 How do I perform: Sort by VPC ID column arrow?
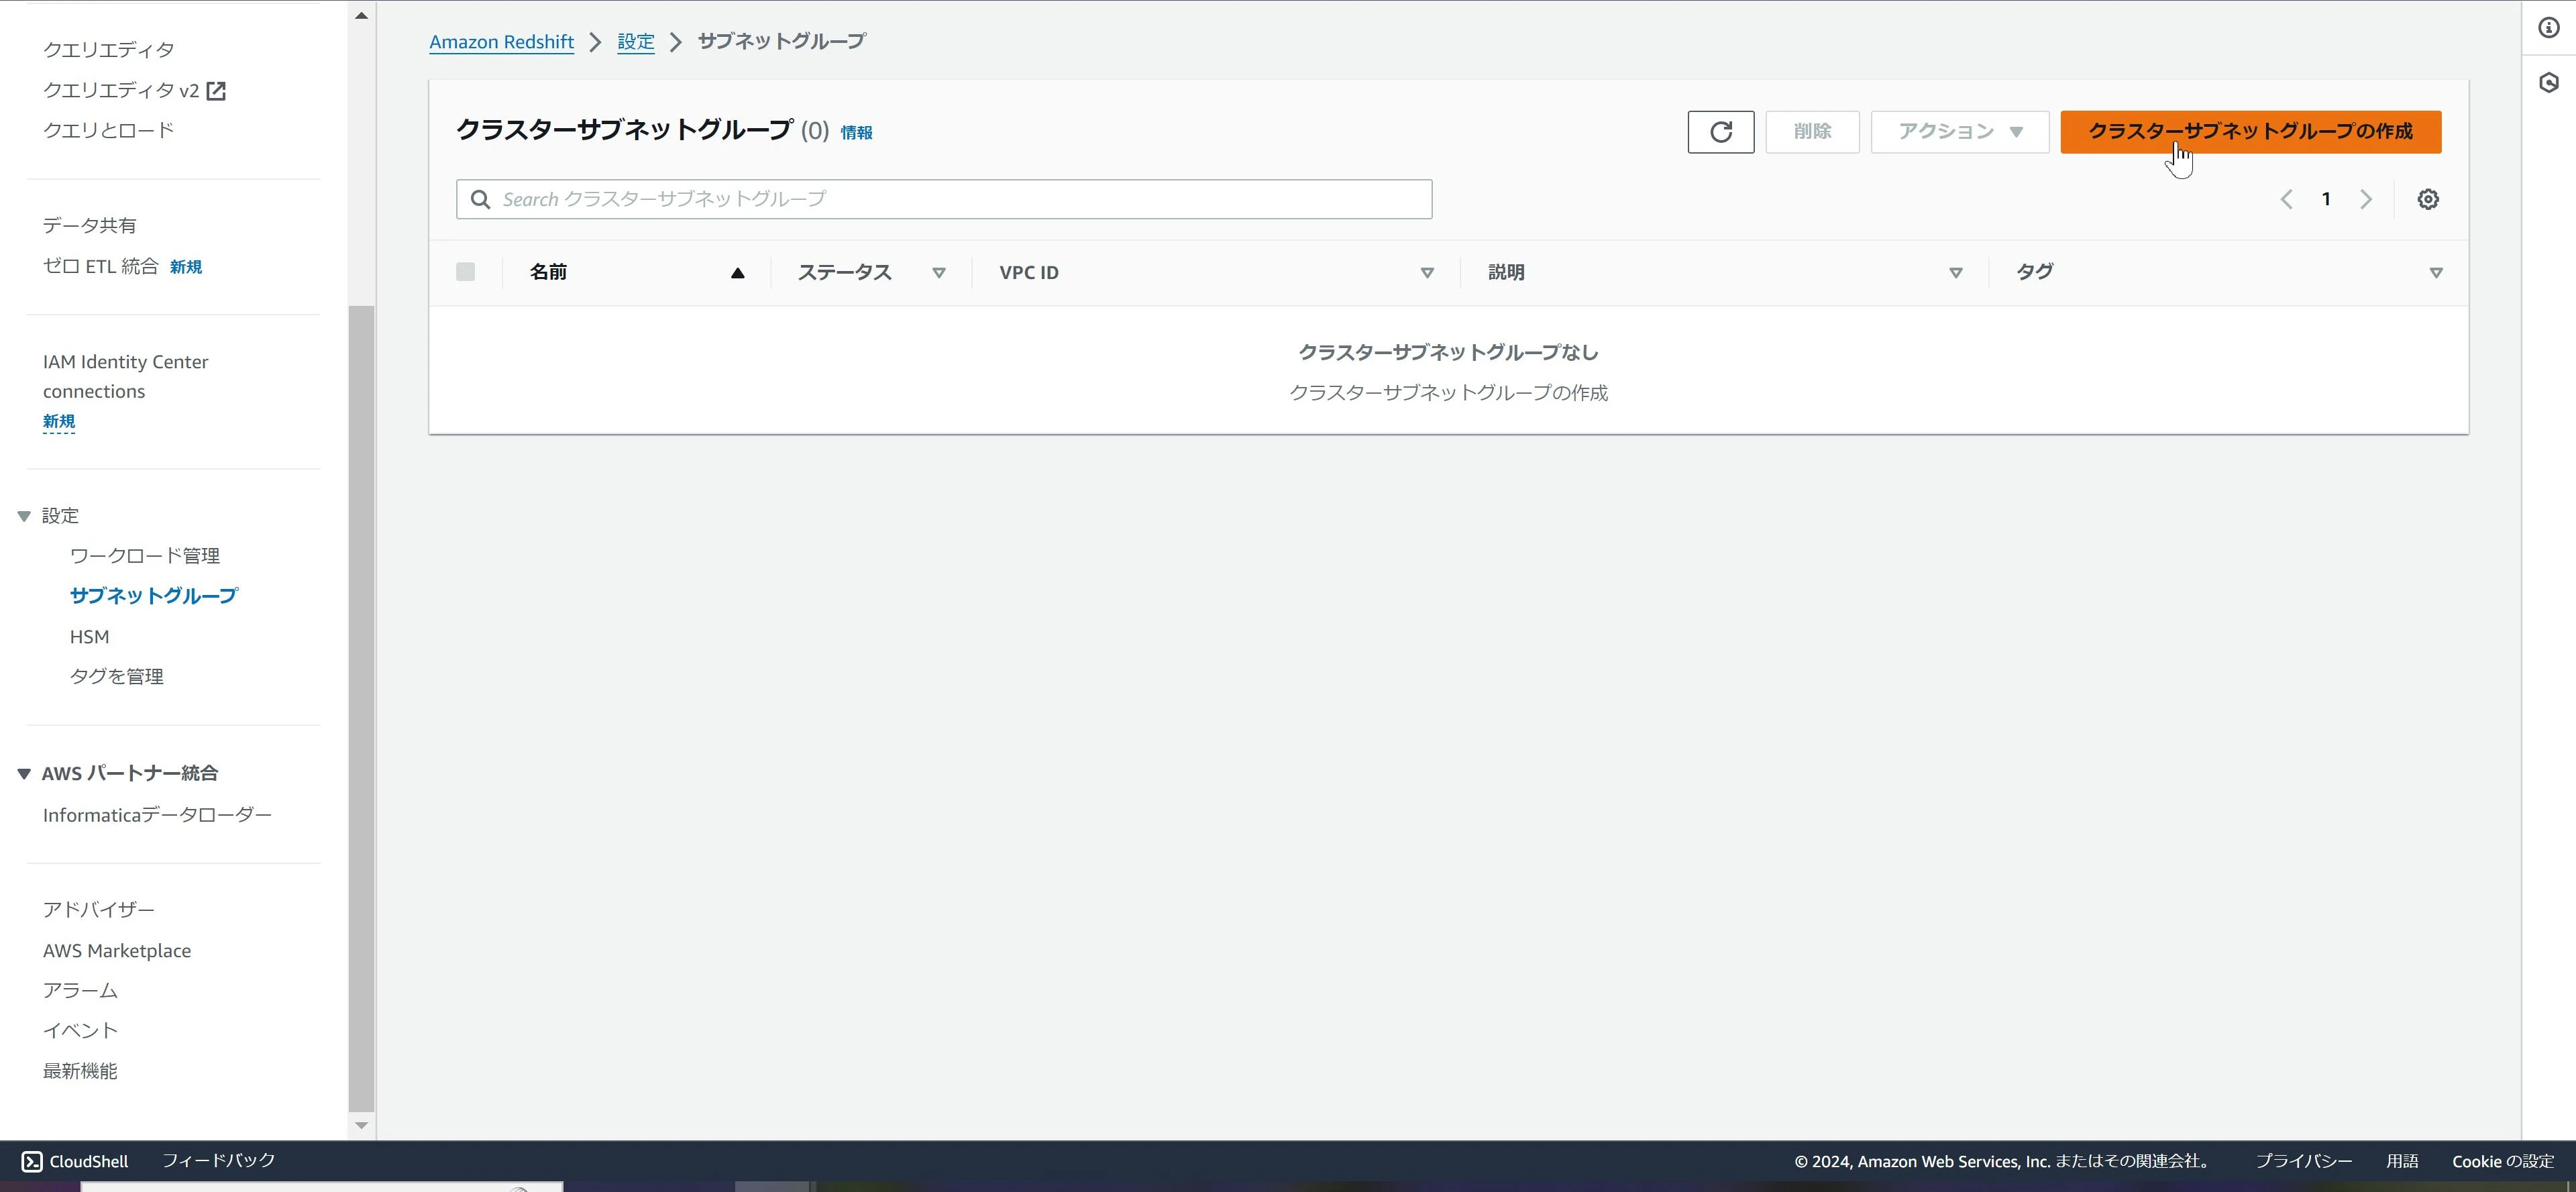click(x=1427, y=273)
